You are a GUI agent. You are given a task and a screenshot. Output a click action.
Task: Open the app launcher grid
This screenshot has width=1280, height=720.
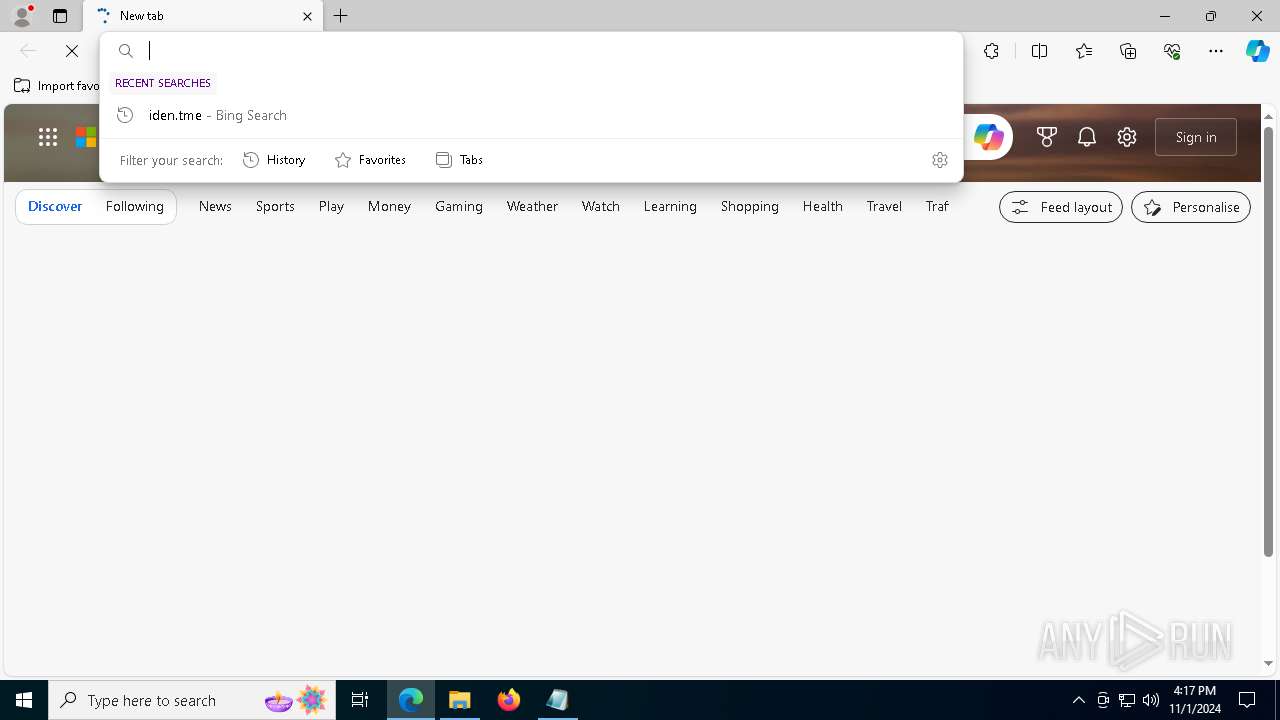48,137
